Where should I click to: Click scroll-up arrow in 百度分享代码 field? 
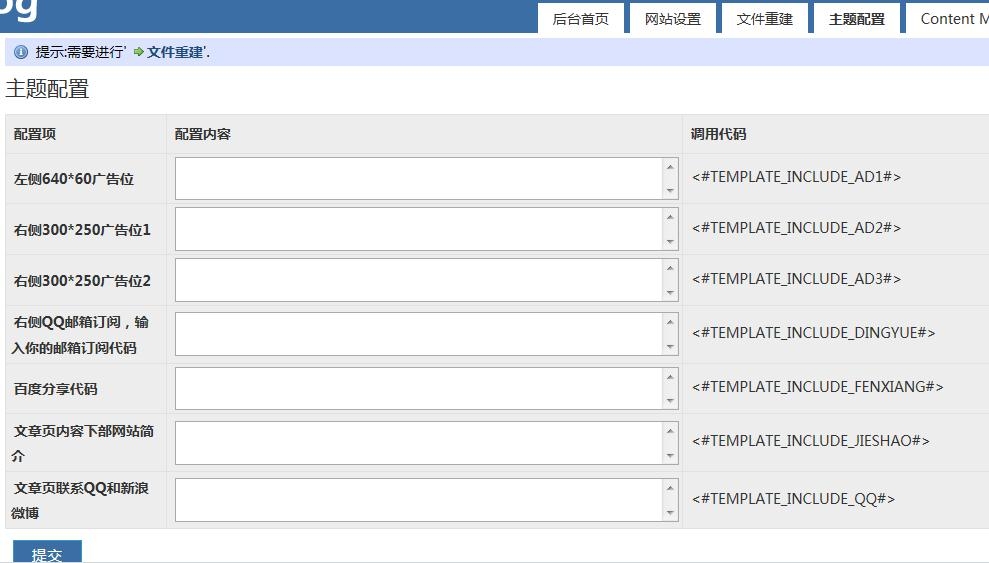(x=670, y=376)
